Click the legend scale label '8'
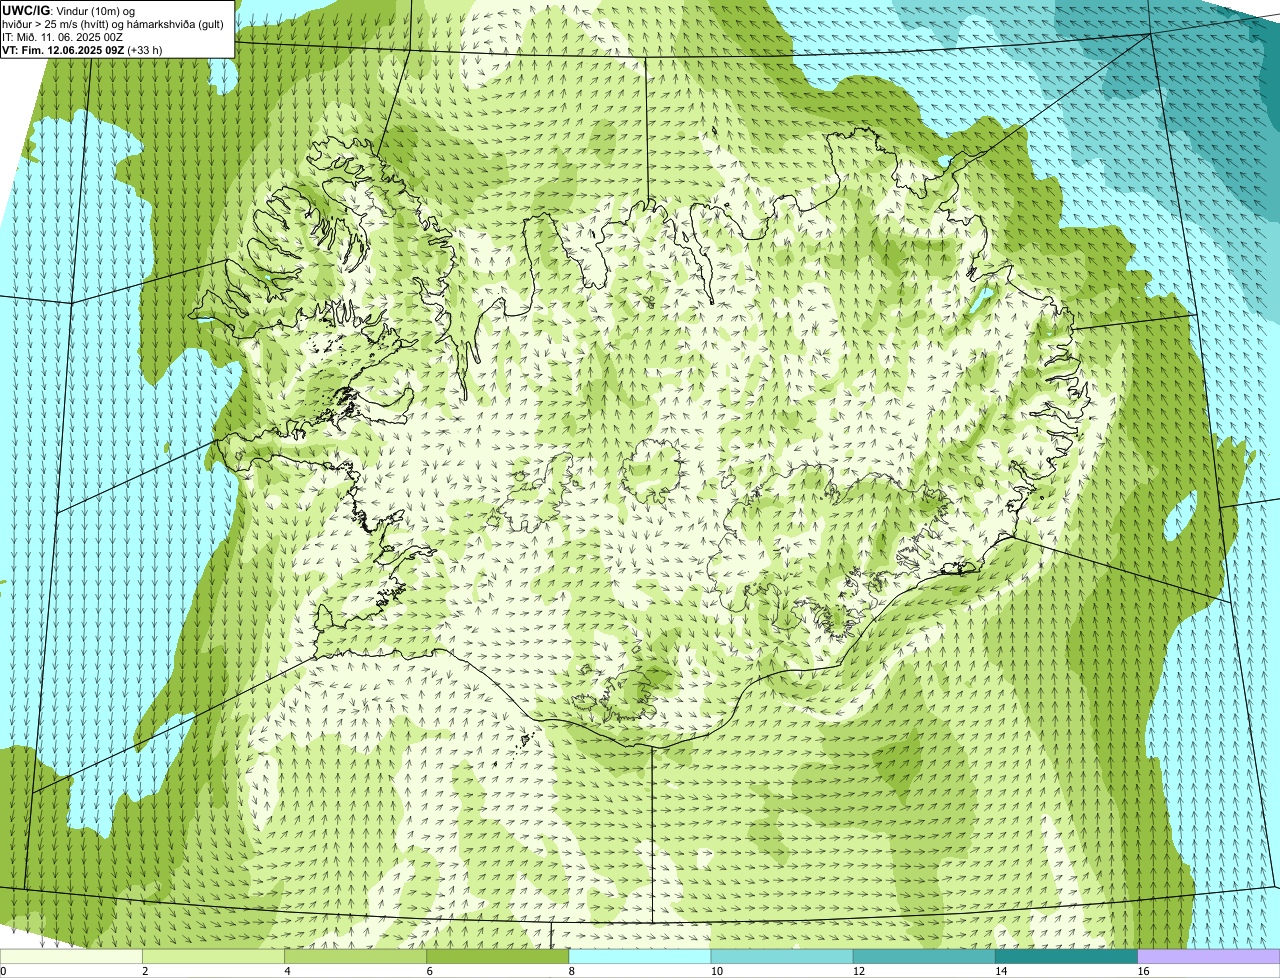This screenshot has width=1280, height=978. 571,971
